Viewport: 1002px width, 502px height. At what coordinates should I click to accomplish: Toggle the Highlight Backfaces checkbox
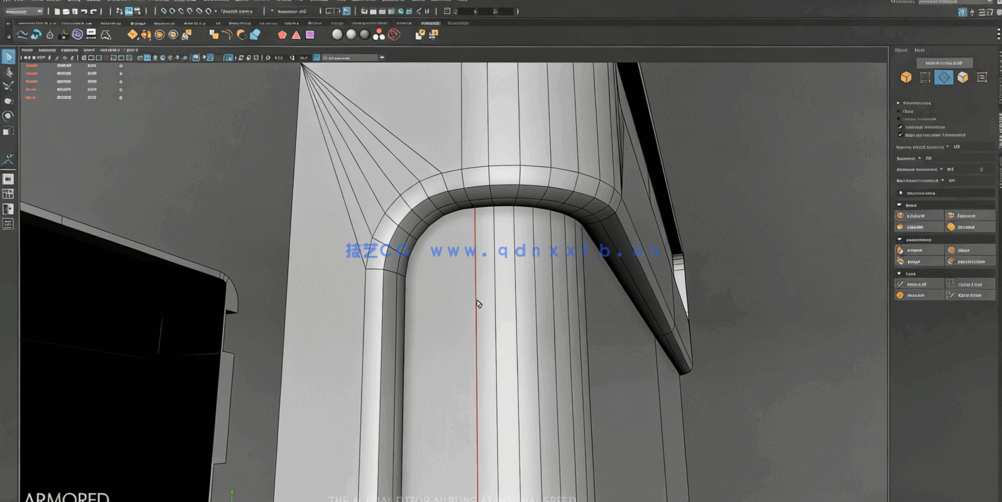pyautogui.click(x=900, y=127)
